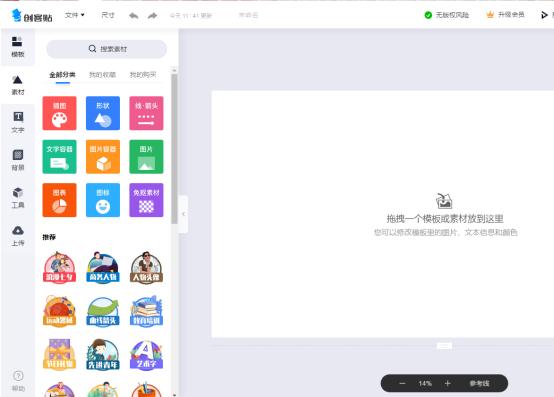Open the 素材 materials sidebar panel

click(x=18, y=85)
